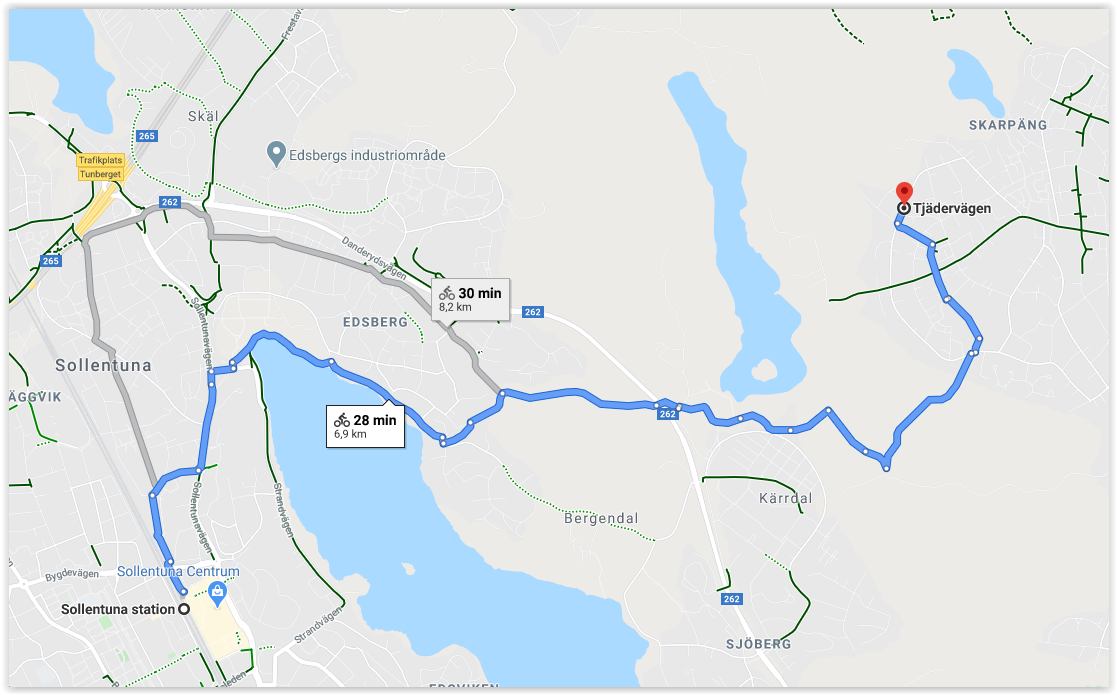Click the 262 road shield near Sjöberg

[732, 599]
